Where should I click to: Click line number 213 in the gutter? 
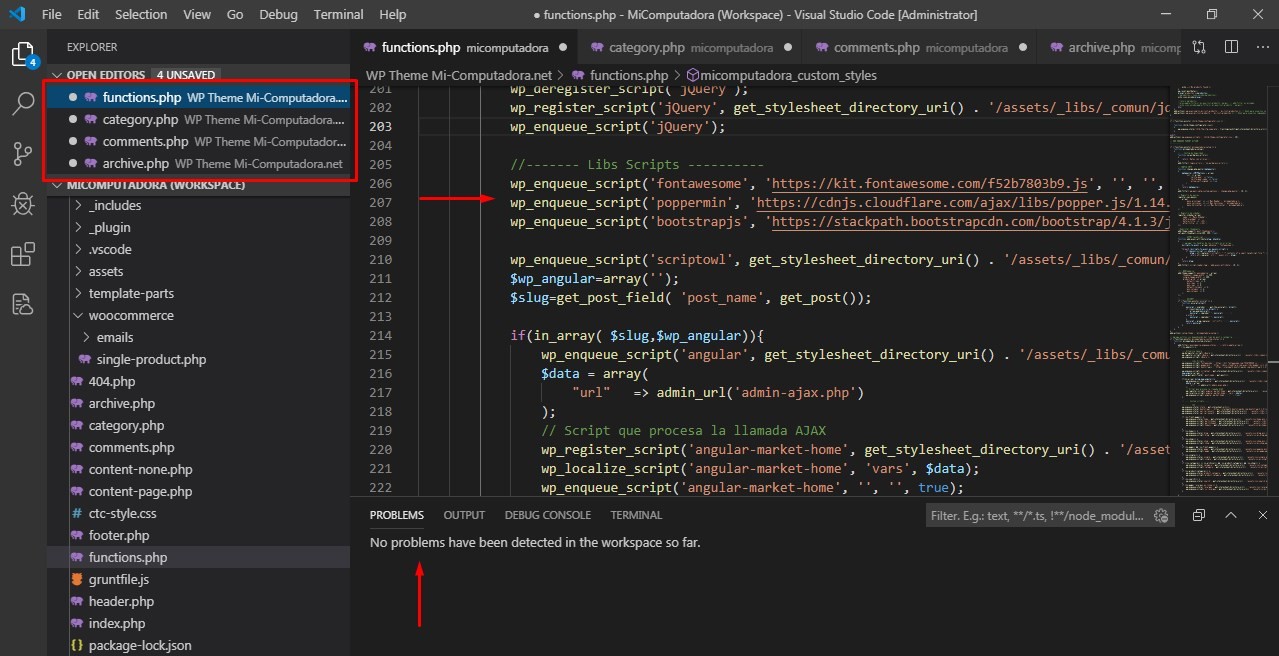(x=380, y=317)
